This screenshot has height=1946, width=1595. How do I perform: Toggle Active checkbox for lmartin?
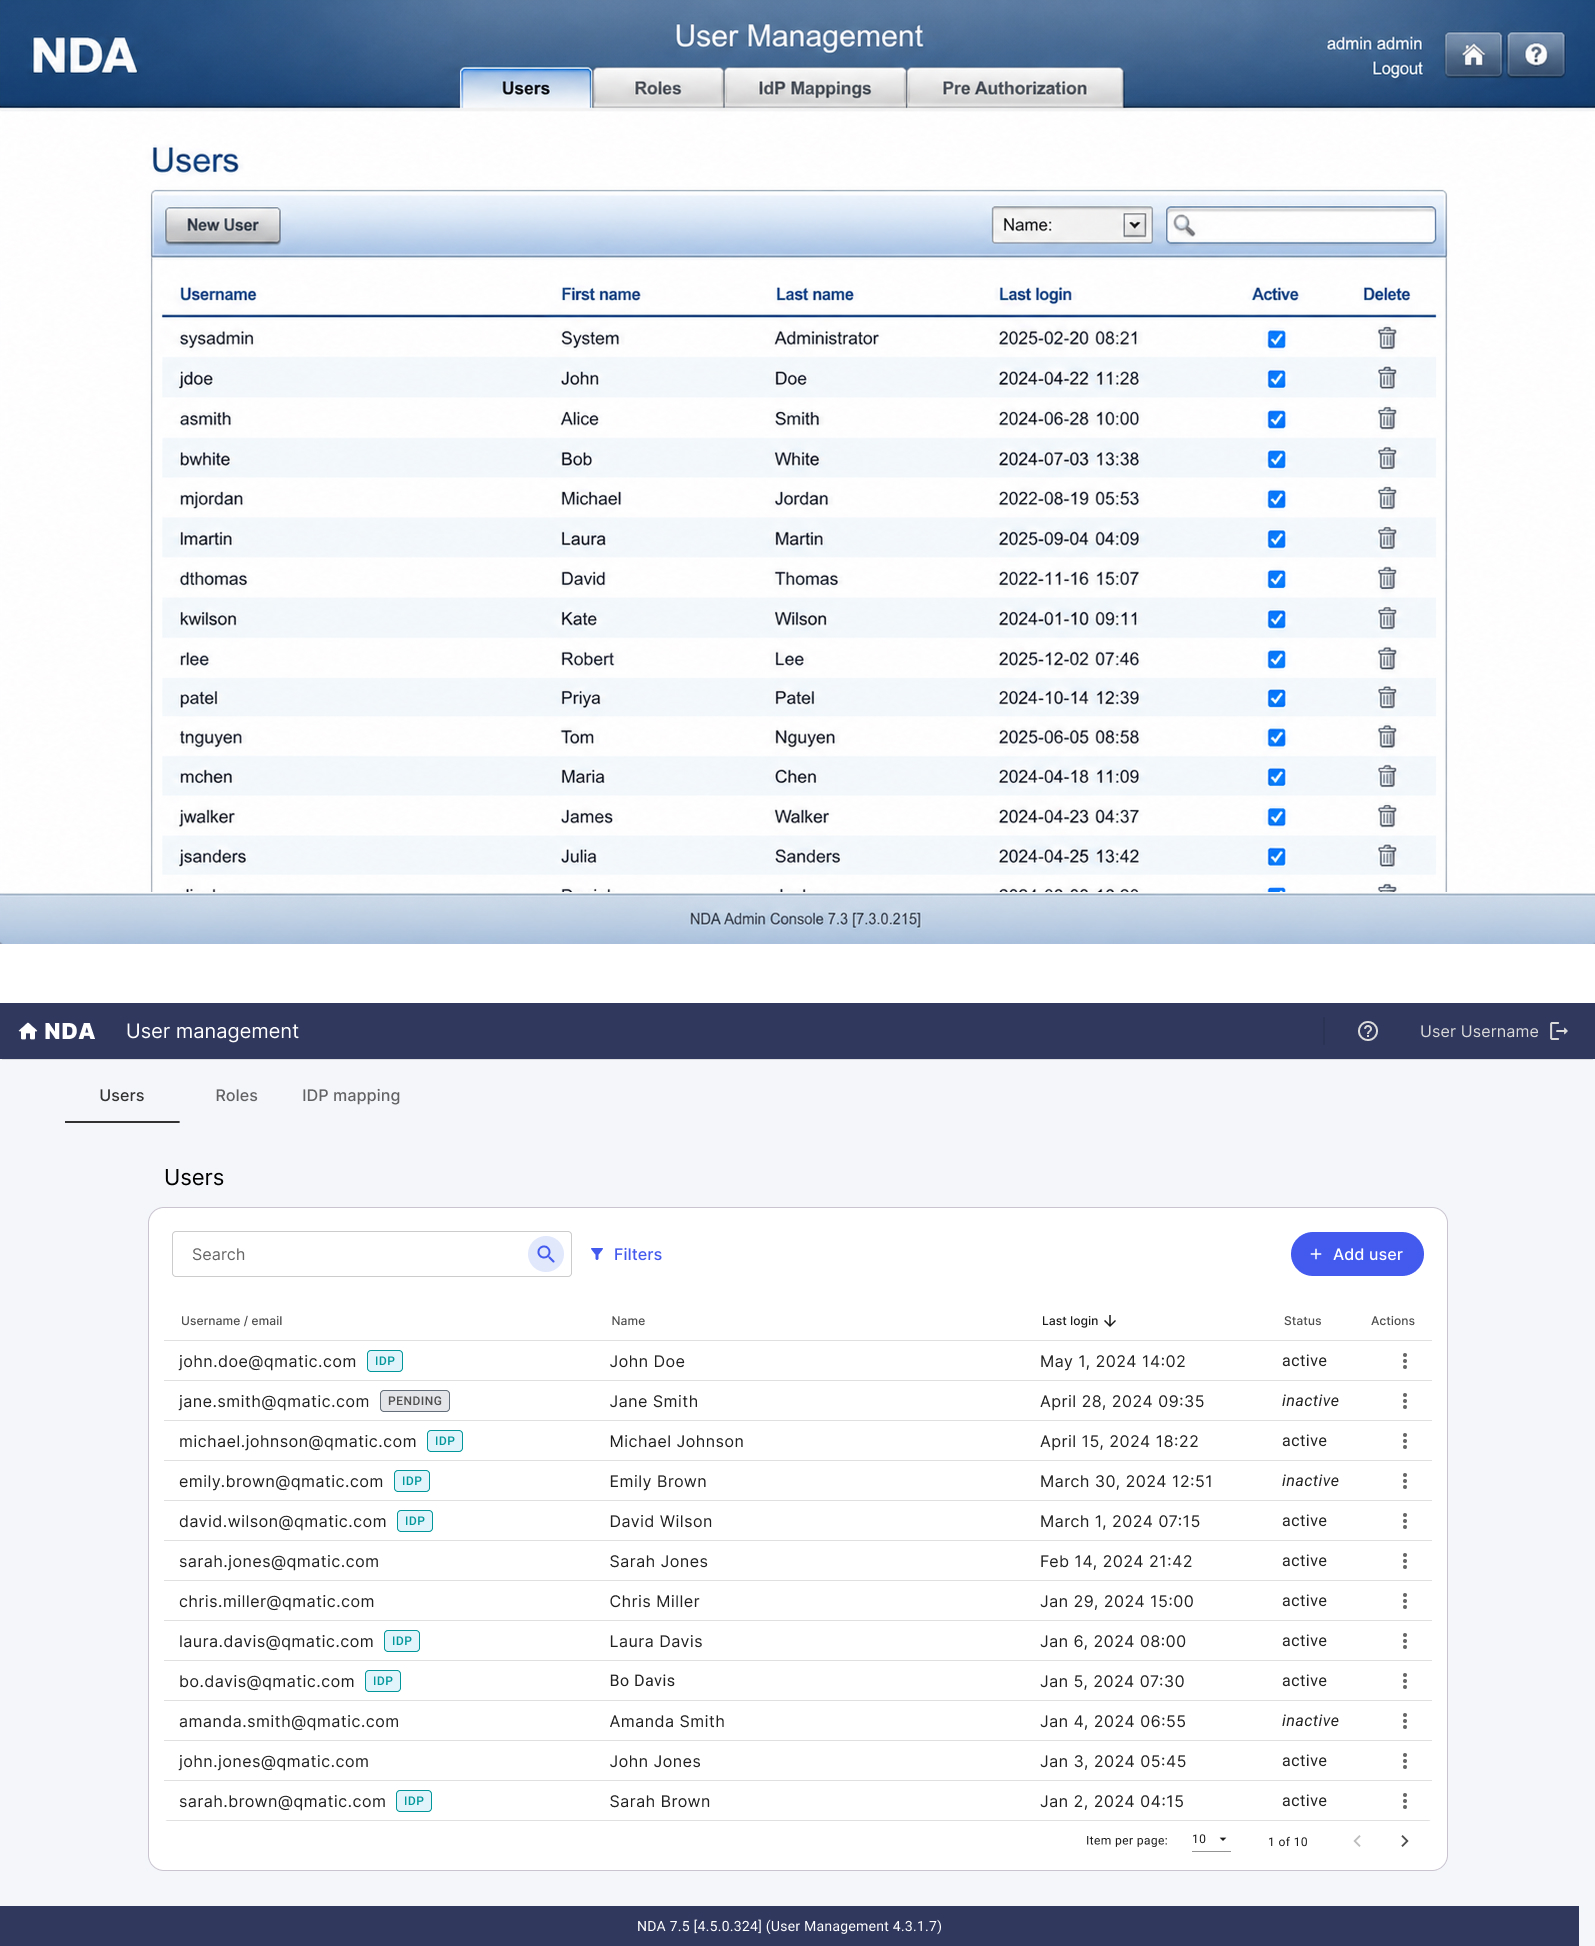click(1277, 539)
